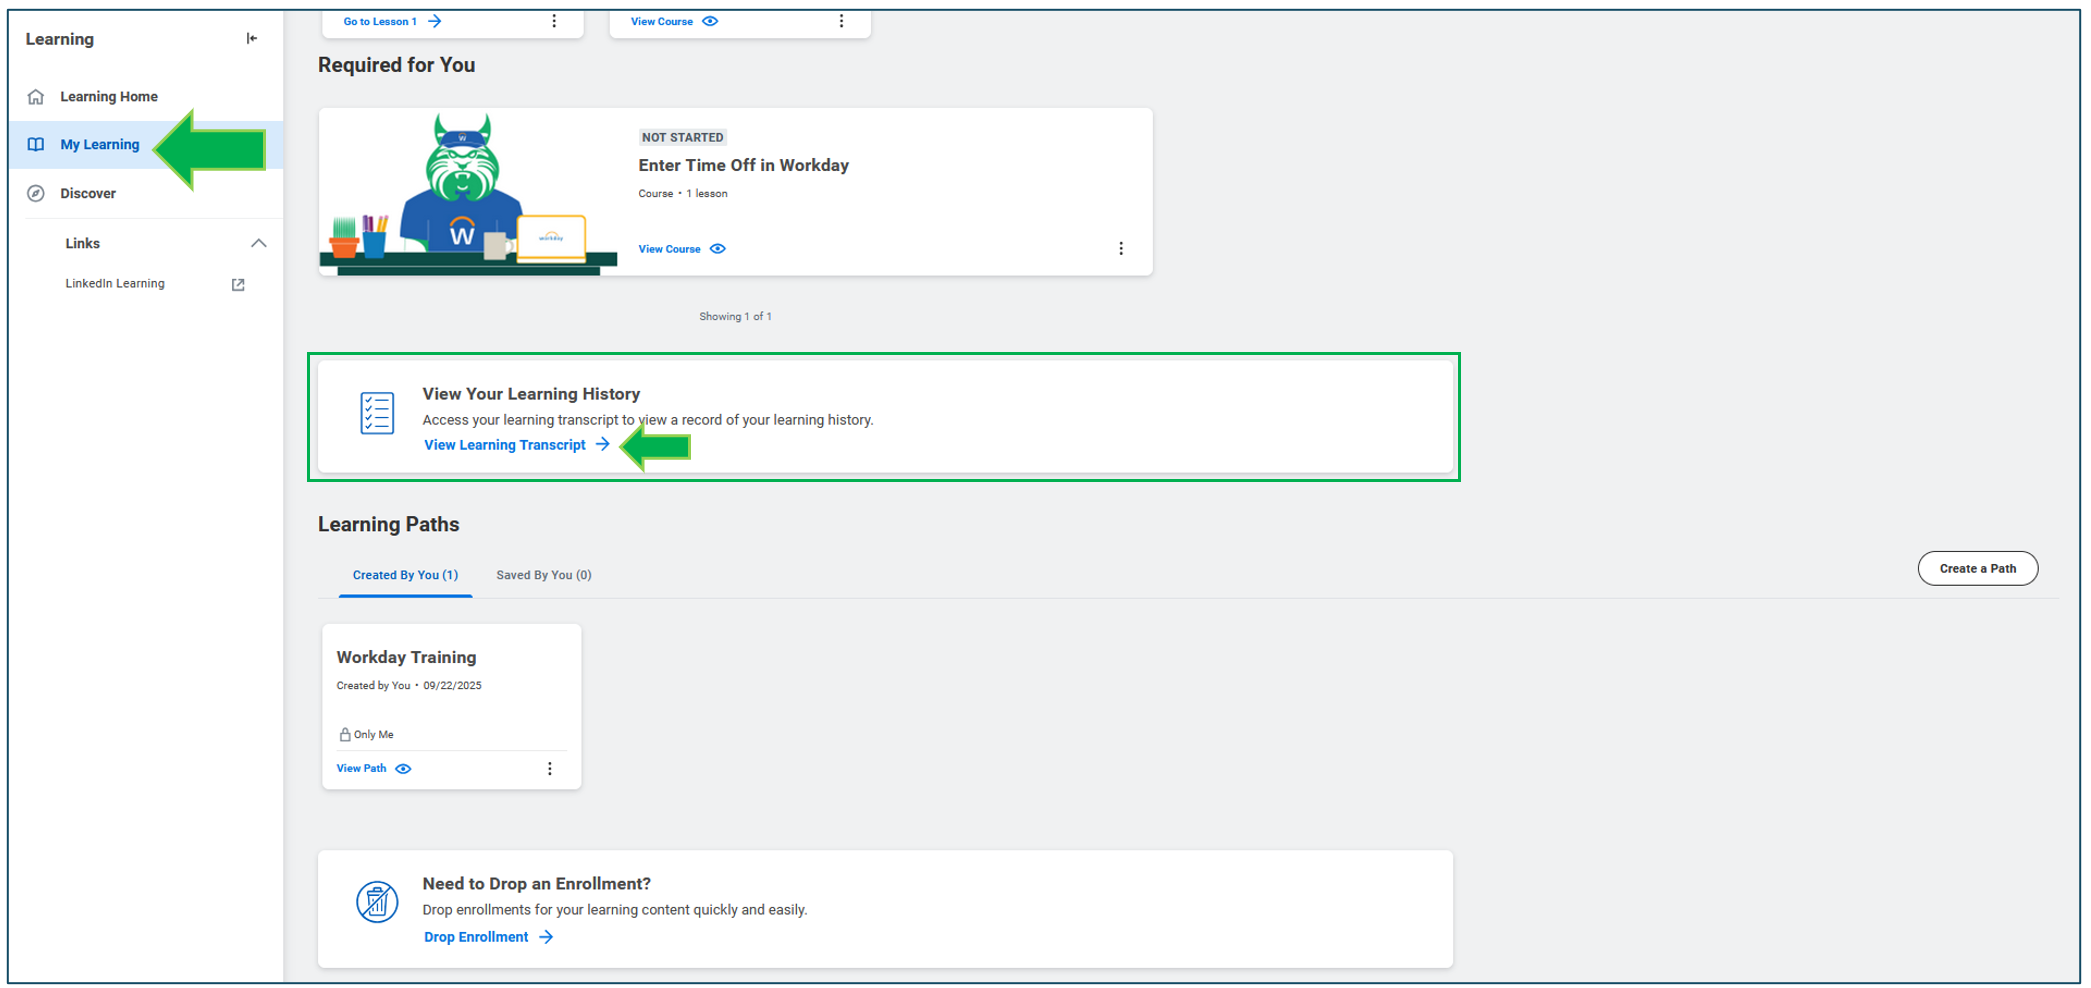Click the Links section label

82,243
